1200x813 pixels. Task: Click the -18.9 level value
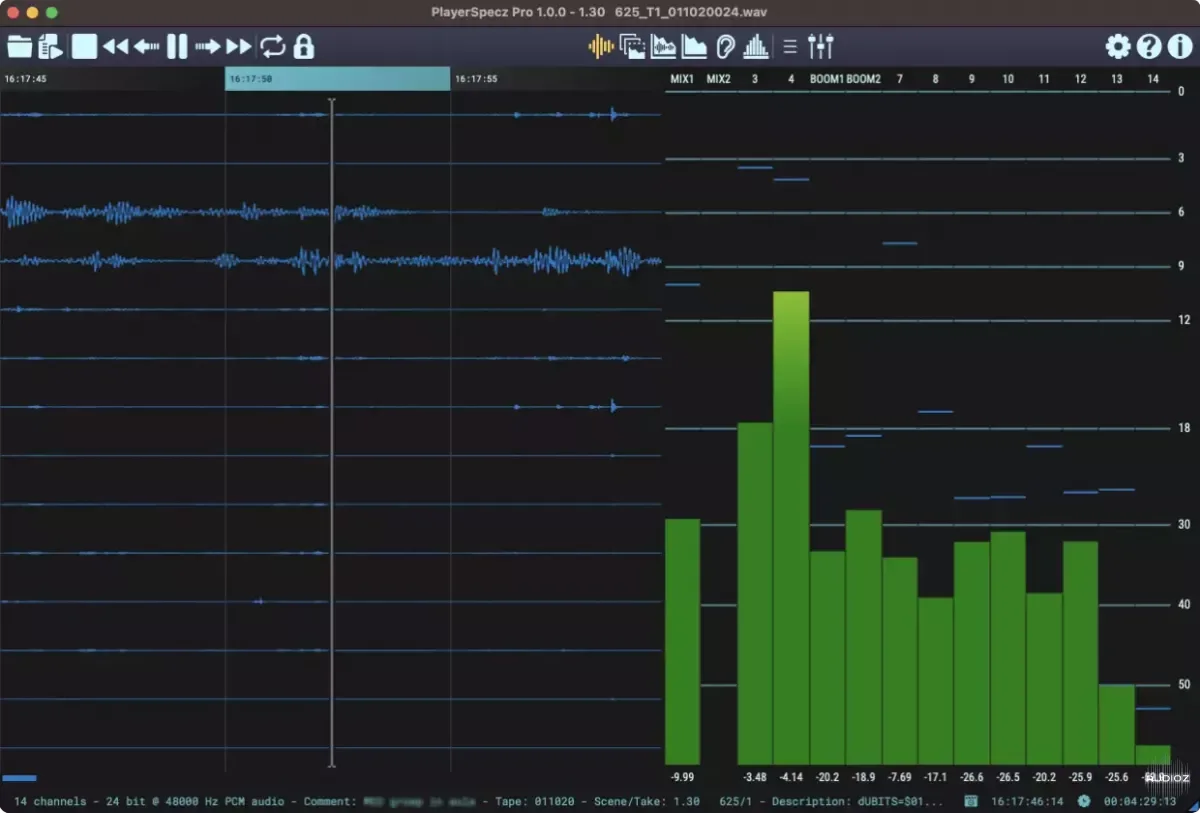pos(864,777)
